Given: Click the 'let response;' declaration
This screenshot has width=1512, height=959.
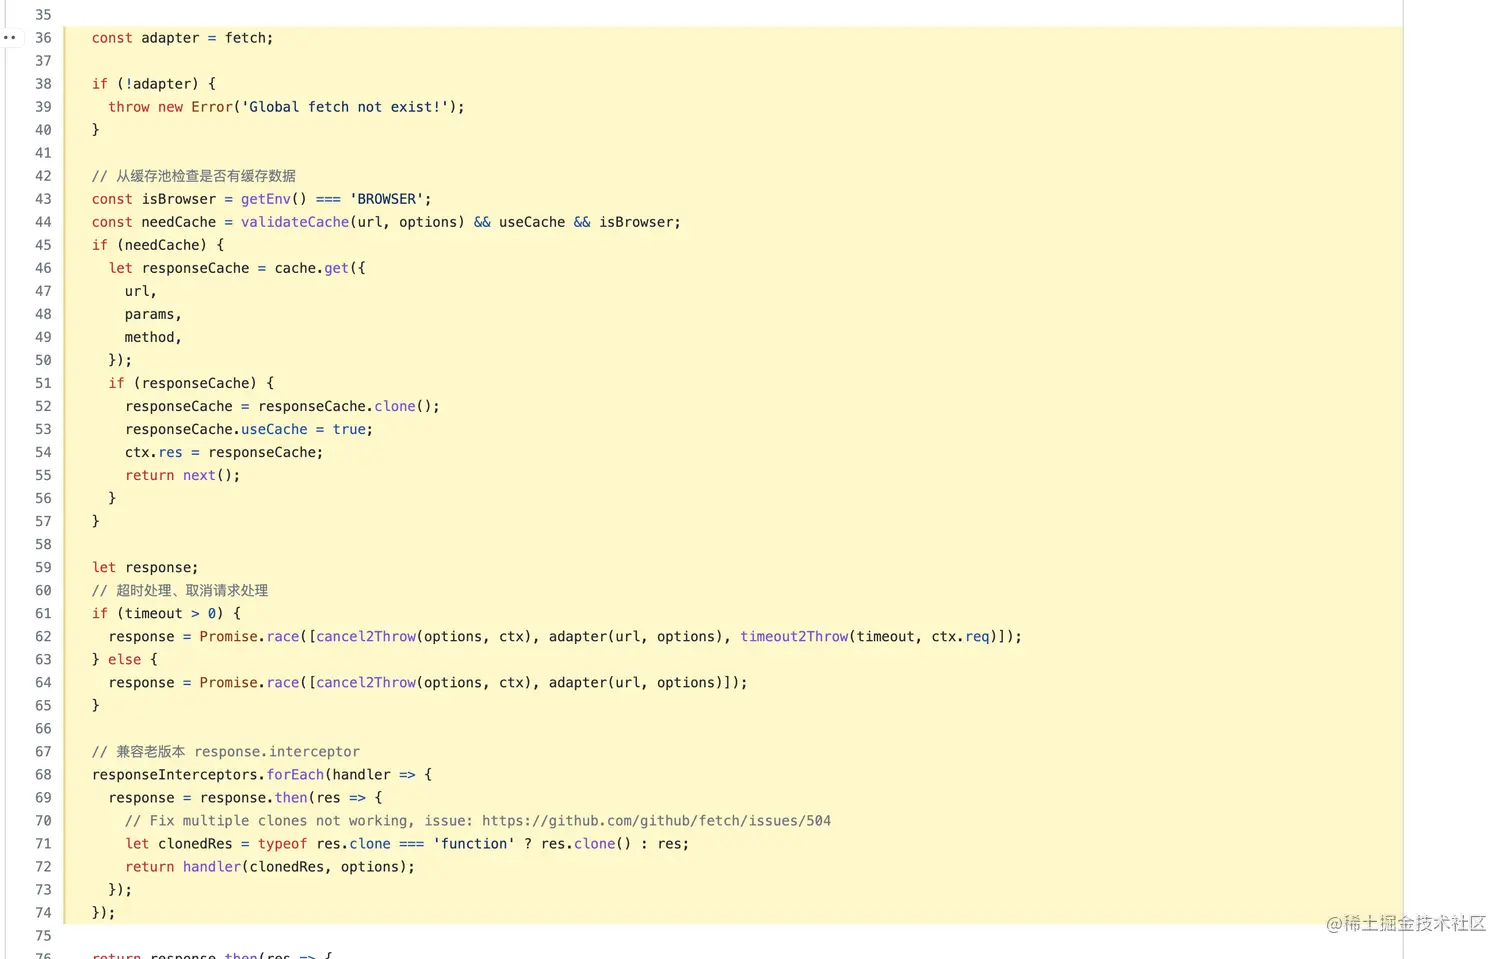Looking at the screenshot, I should [145, 567].
